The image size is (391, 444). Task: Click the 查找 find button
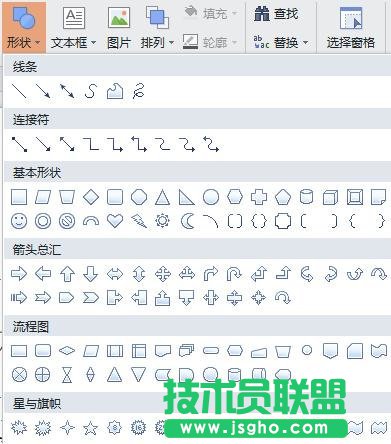tap(276, 14)
